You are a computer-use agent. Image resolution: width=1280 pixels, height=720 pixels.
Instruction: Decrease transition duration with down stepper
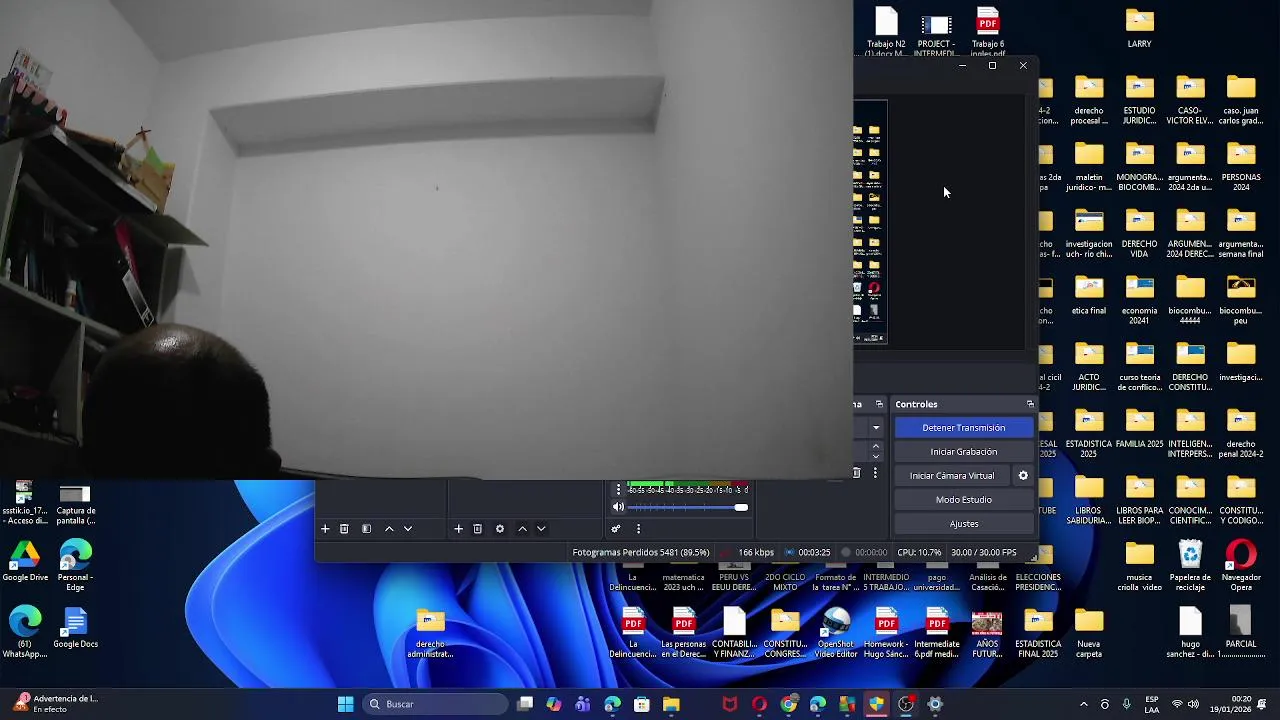(x=876, y=457)
